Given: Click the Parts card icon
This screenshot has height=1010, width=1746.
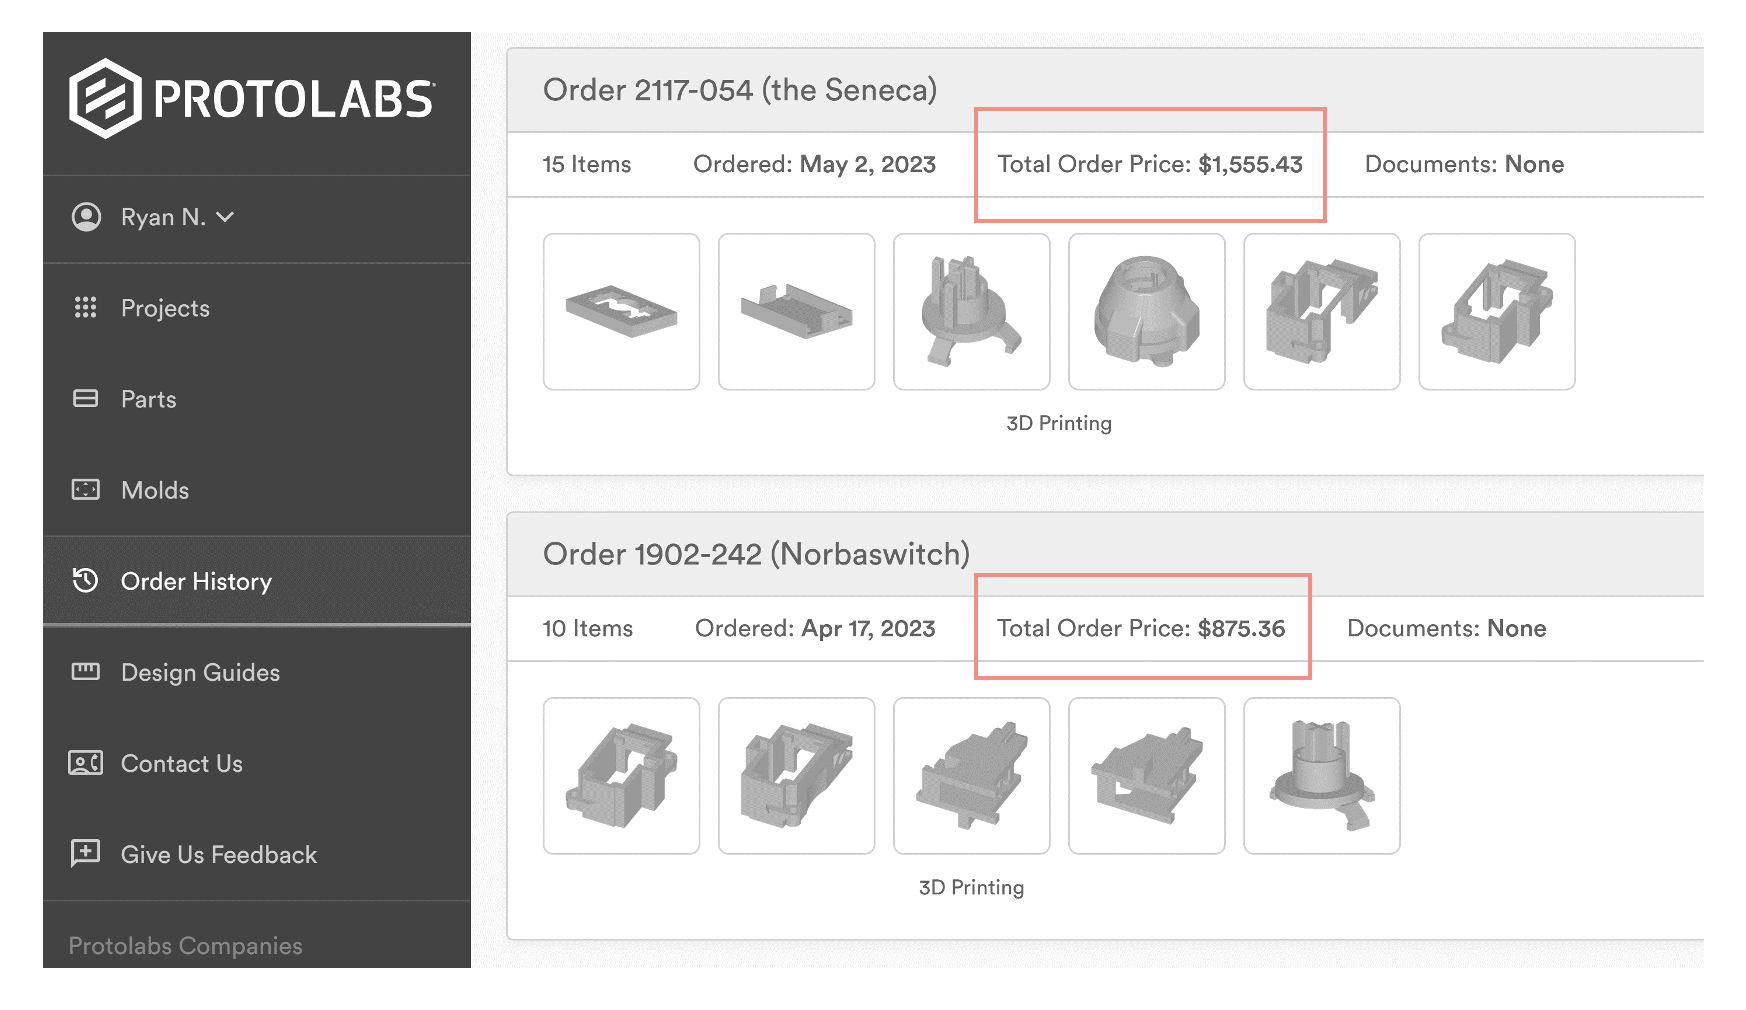Looking at the screenshot, I should (86, 398).
